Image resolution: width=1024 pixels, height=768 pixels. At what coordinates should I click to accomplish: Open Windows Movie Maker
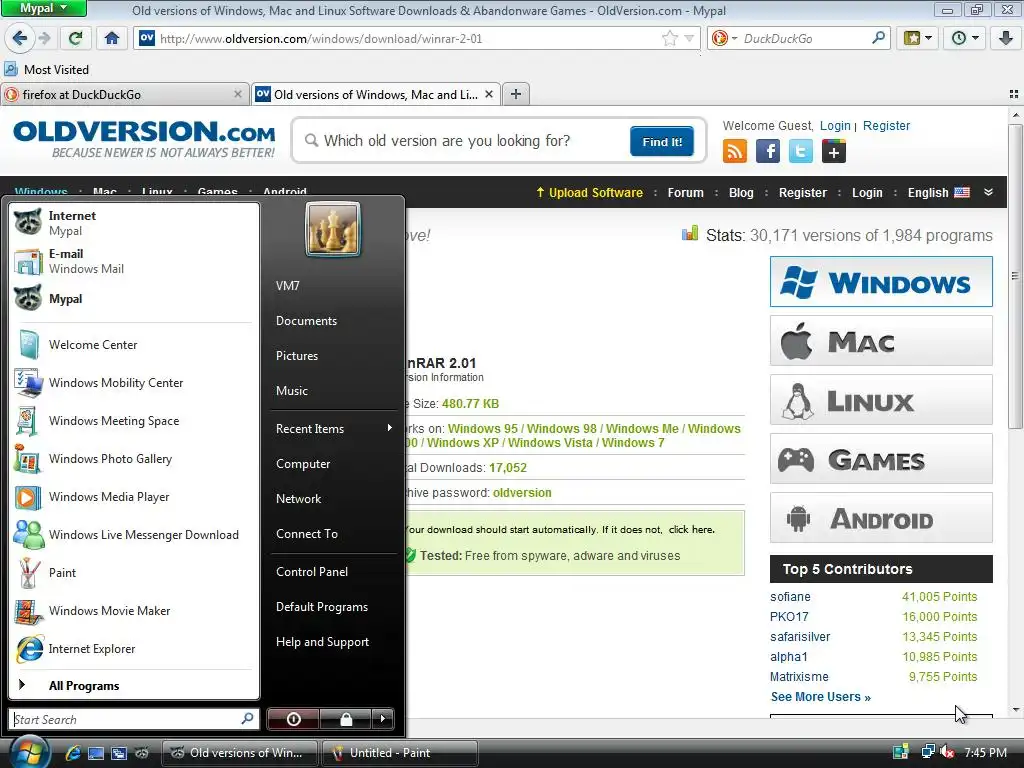click(133, 611)
